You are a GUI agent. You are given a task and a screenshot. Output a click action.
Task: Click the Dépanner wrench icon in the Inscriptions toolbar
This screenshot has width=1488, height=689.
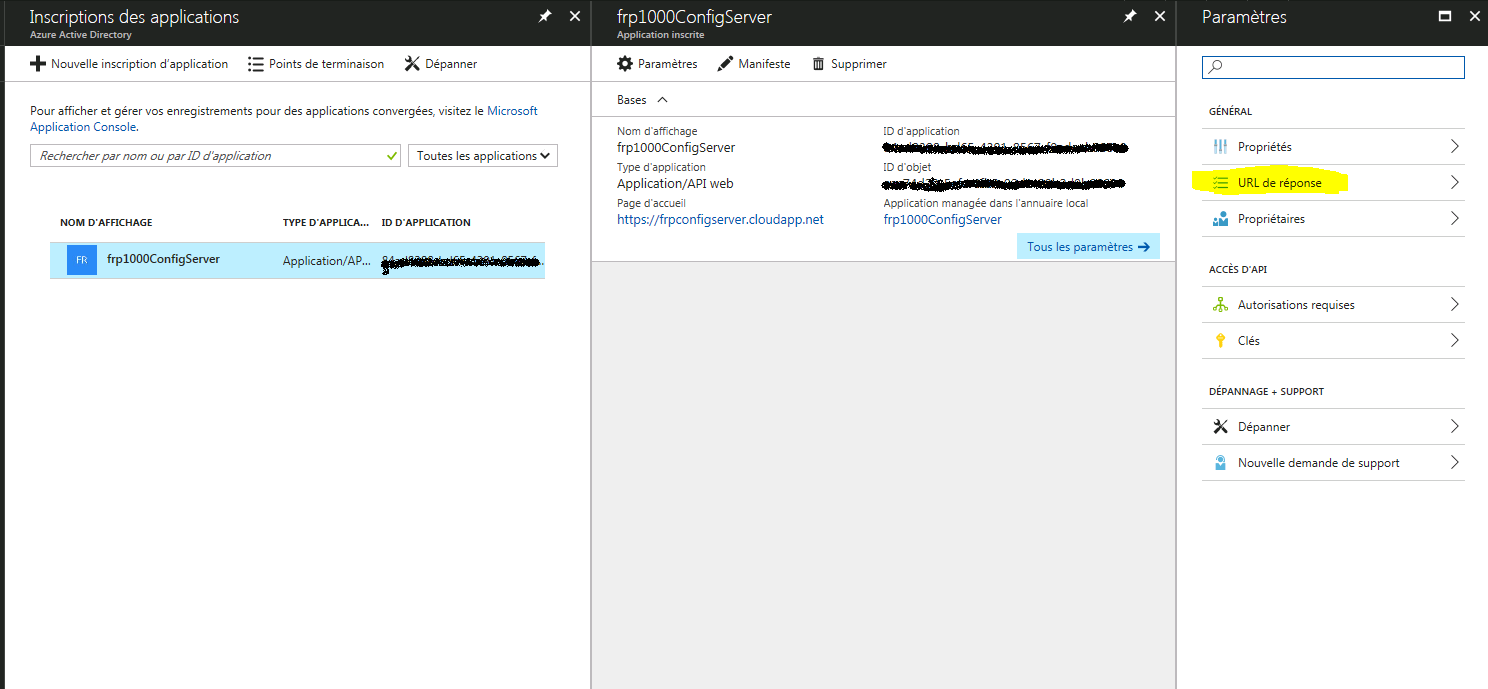[411, 64]
